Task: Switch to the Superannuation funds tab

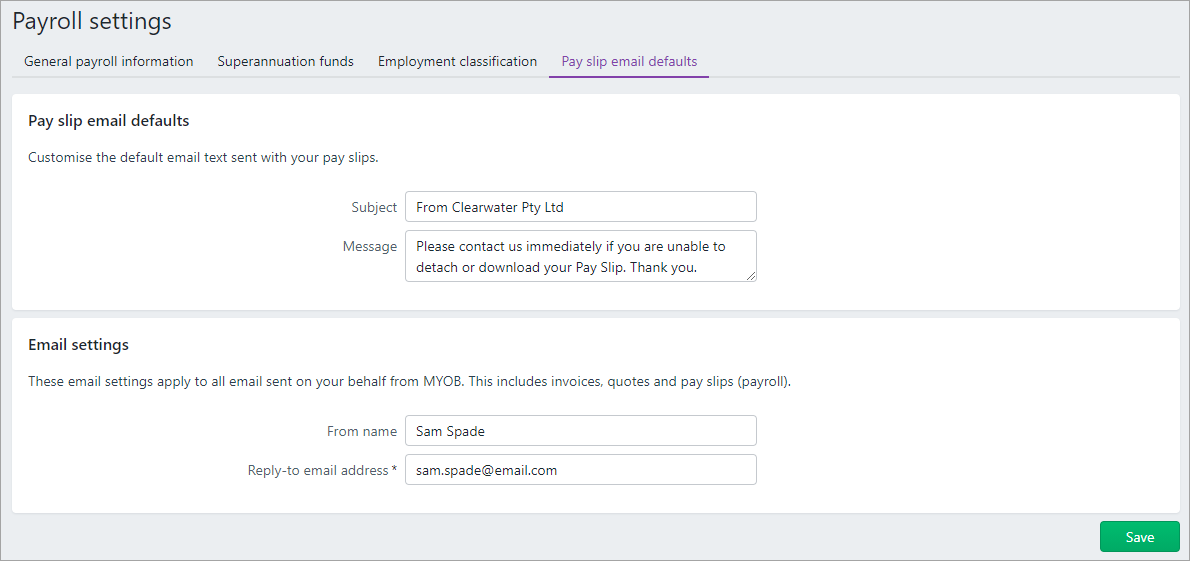Action: click(285, 61)
